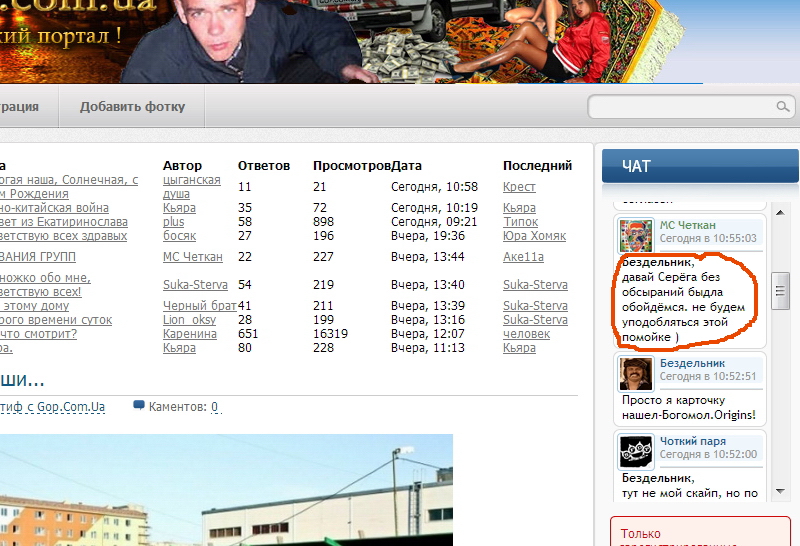Open the forum topic about Солнечная
The height and width of the screenshot is (546, 800).
[x=69, y=187]
